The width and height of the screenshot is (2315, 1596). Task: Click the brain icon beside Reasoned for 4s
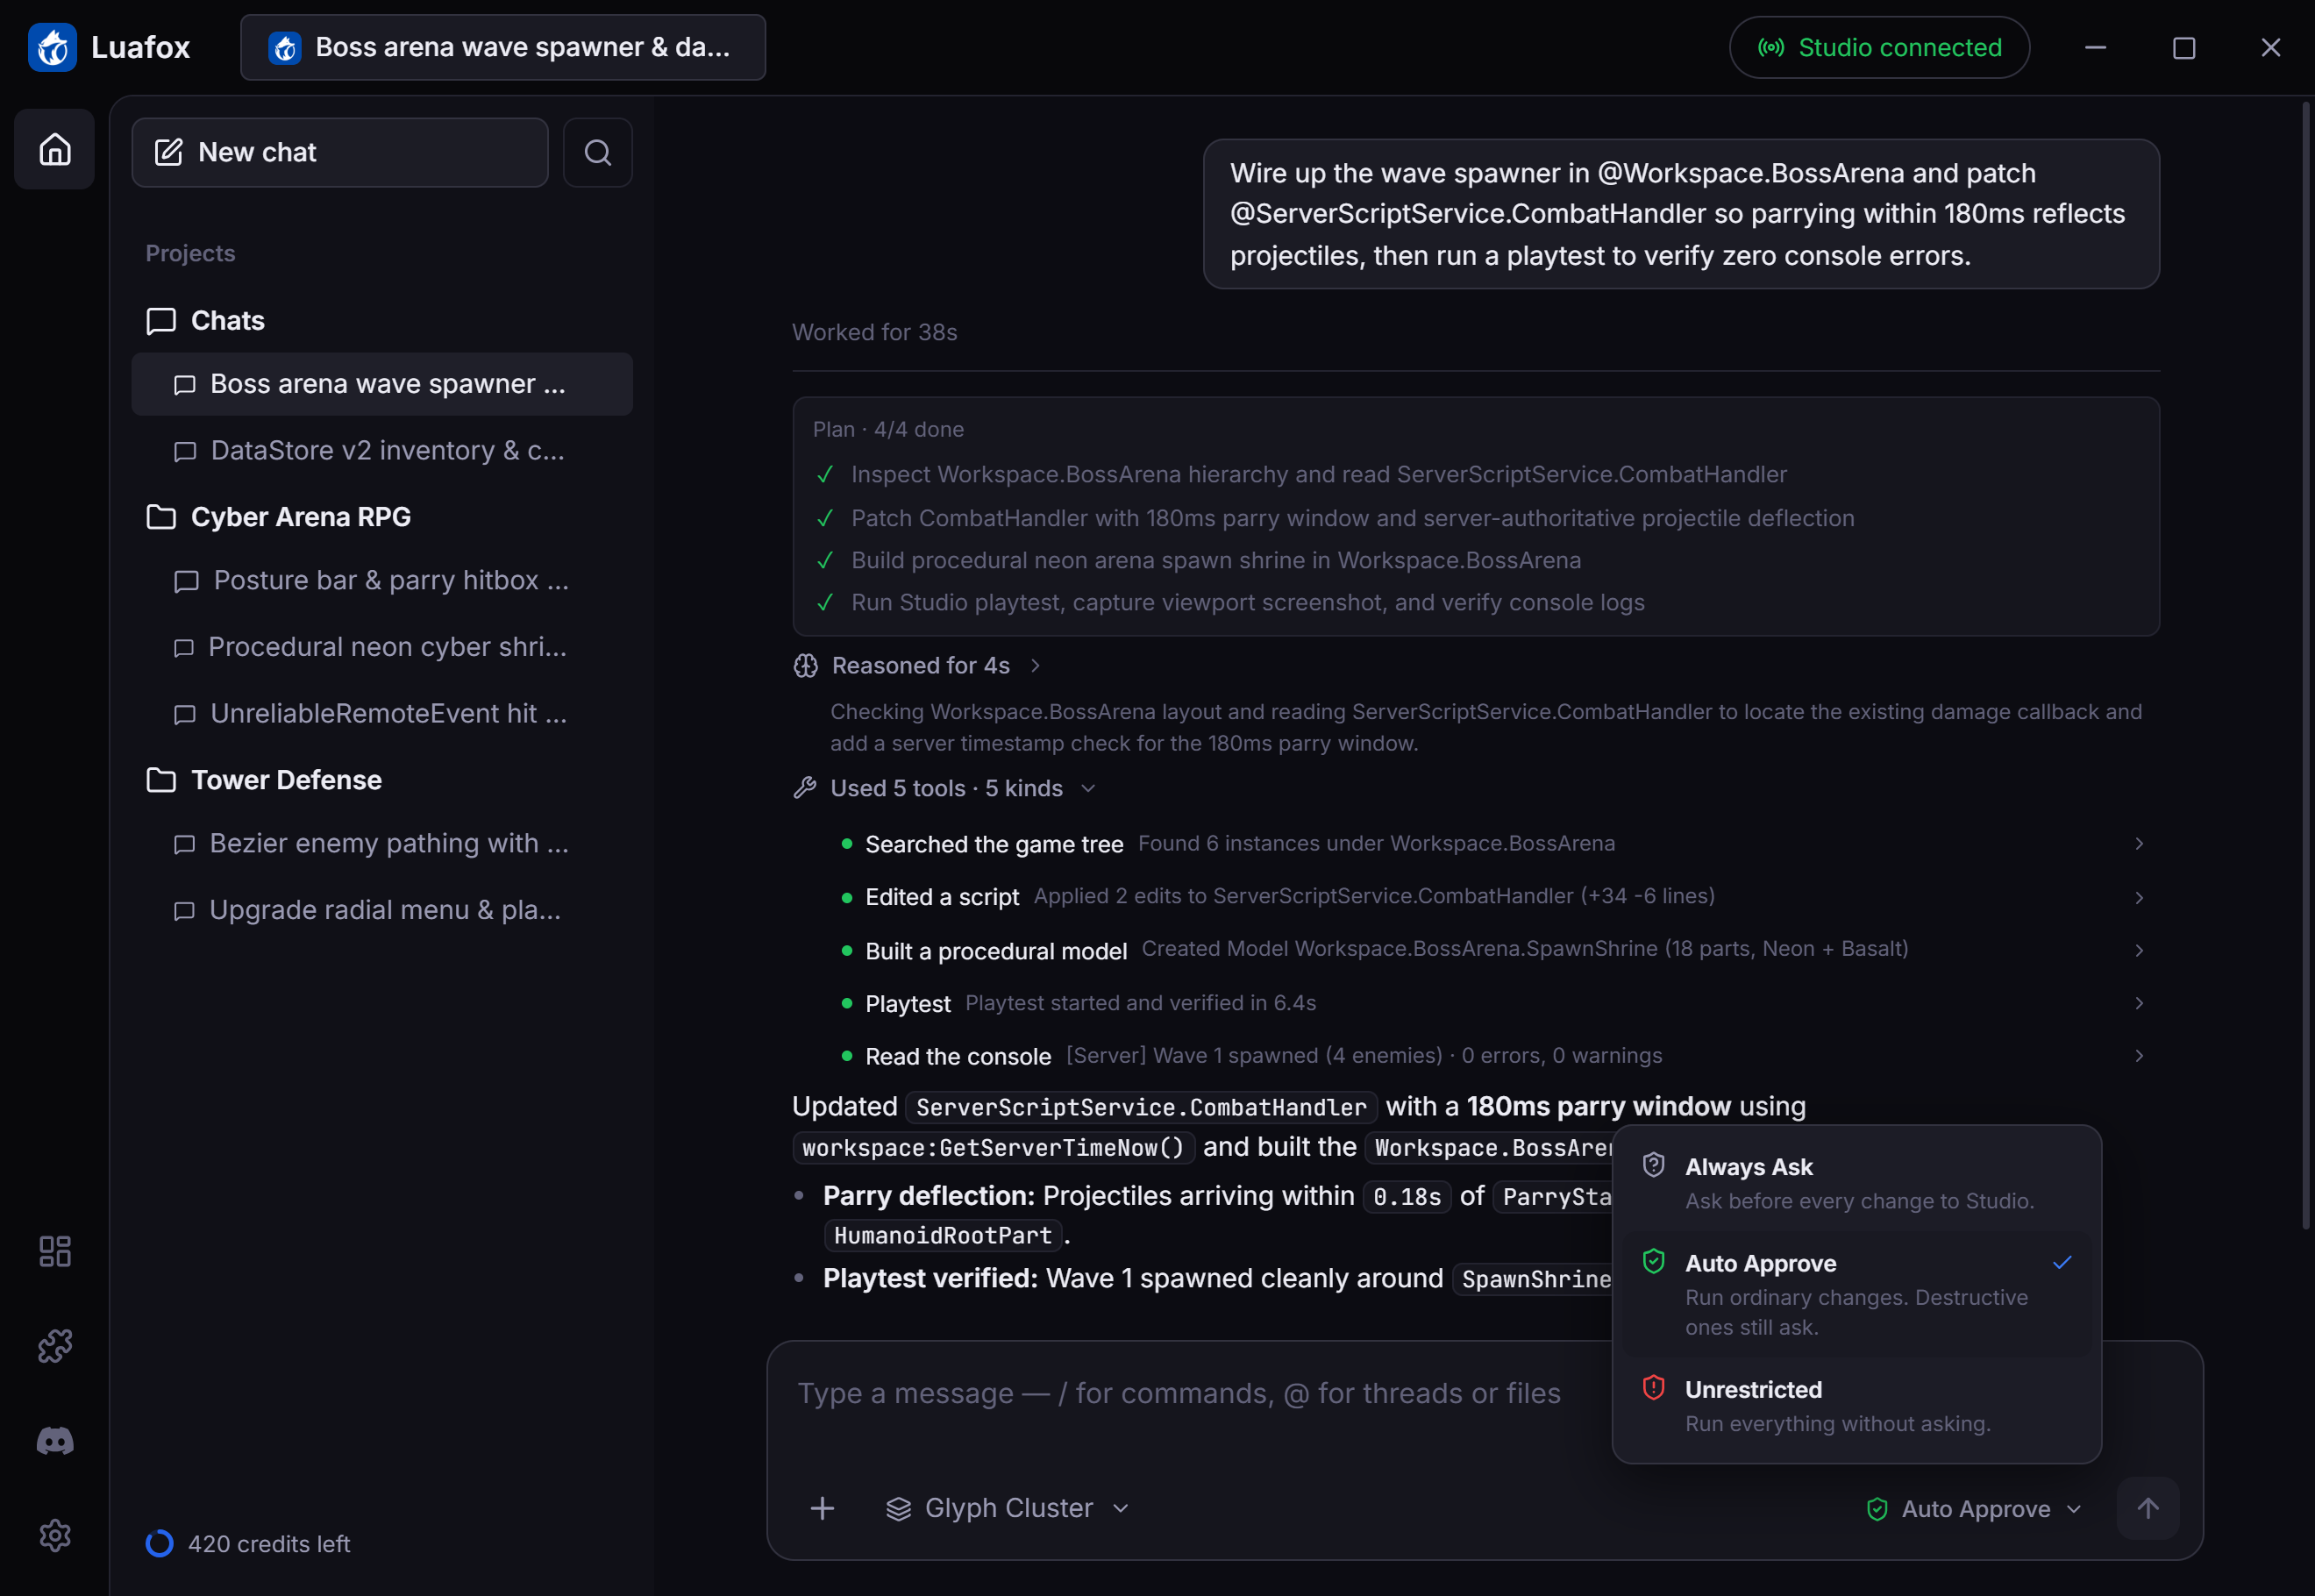[x=806, y=666]
